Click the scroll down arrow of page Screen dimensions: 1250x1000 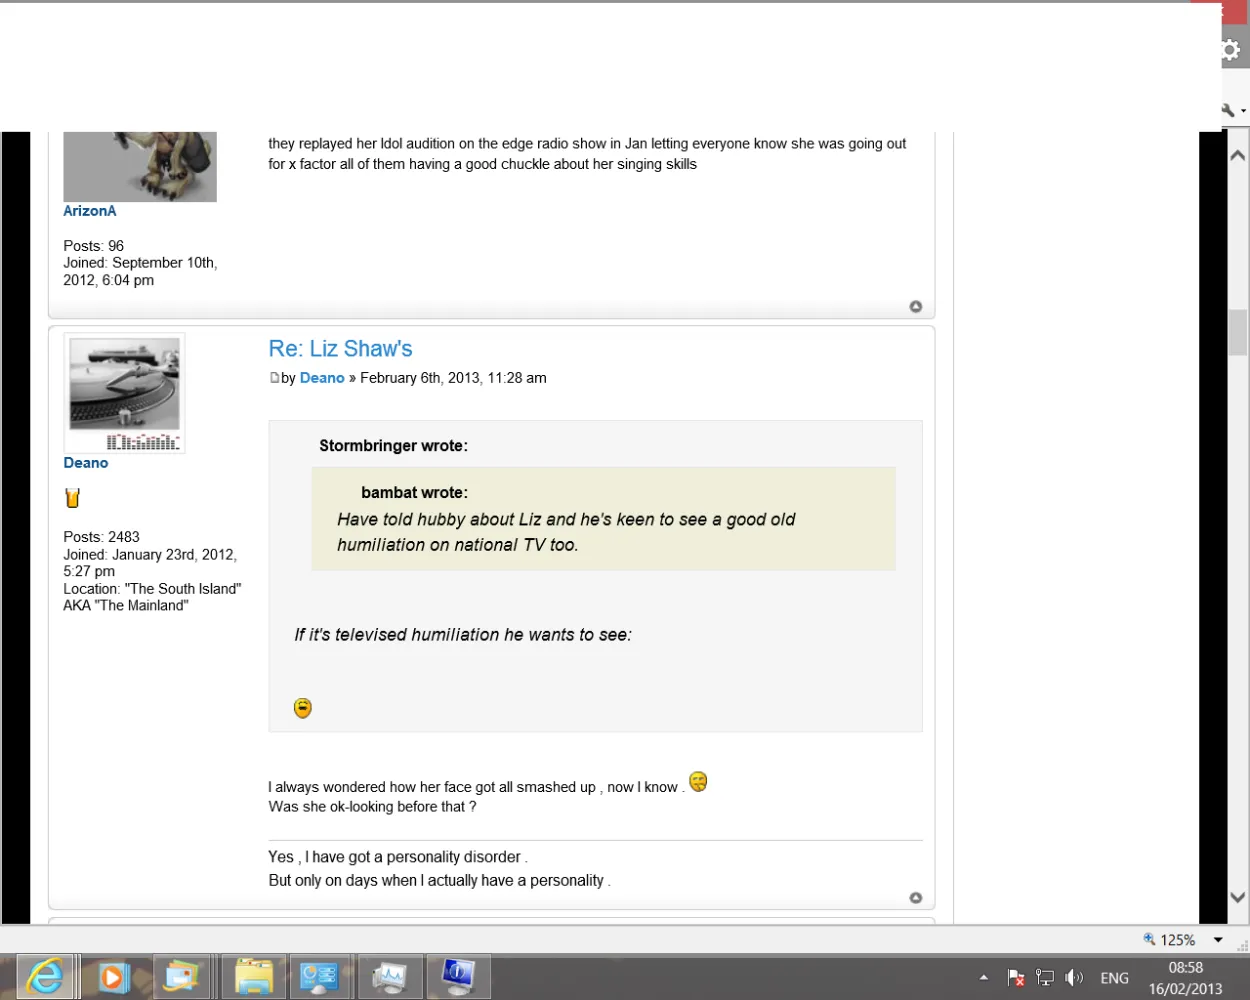[1238, 897]
